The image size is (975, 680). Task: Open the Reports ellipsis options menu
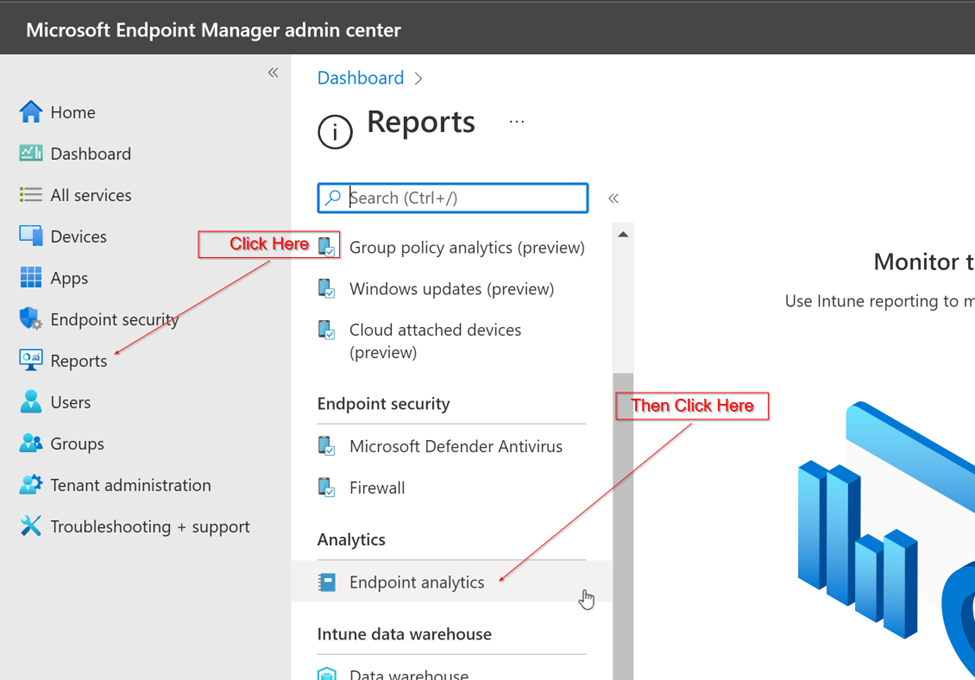click(516, 120)
